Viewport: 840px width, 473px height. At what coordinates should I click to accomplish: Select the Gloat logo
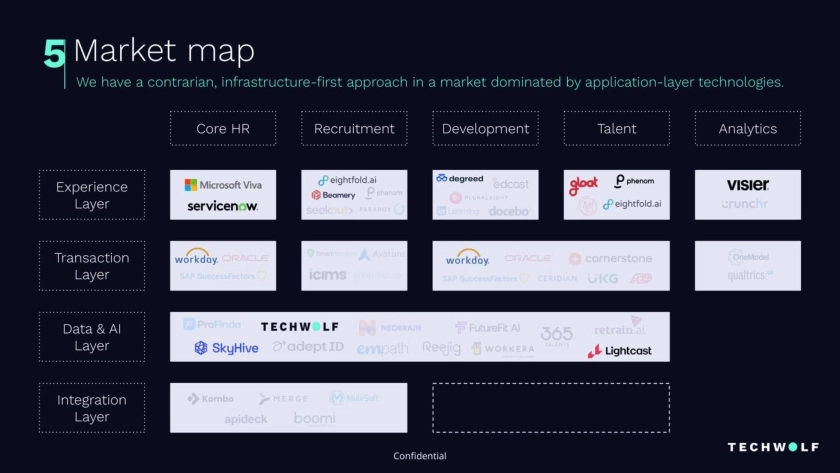click(583, 185)
